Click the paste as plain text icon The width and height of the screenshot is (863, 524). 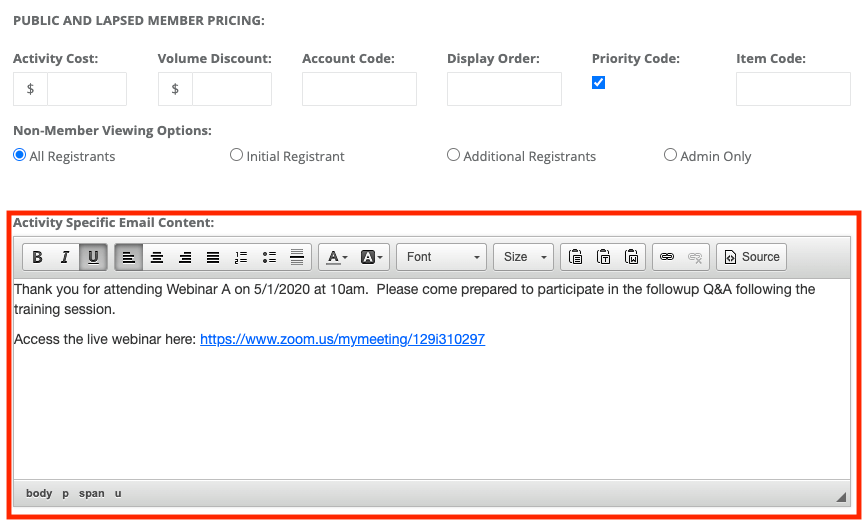pos(604,257)
